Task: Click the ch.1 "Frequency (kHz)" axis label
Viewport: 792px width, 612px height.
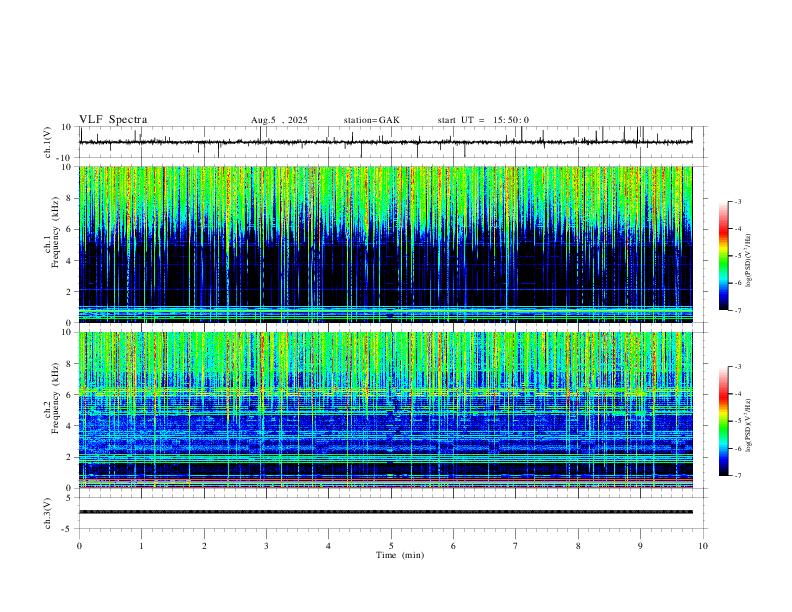Action: click(55, 232)
